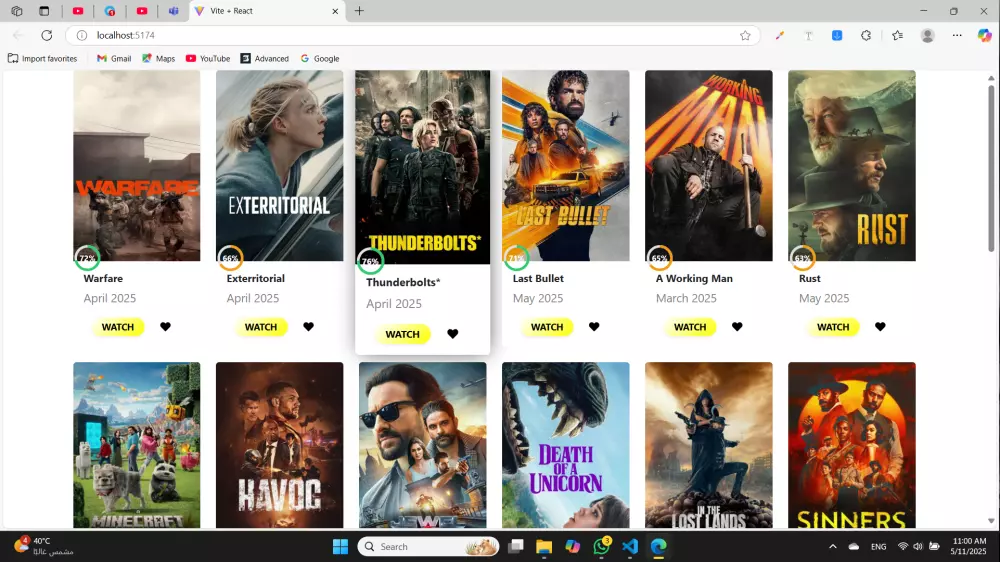This screenshot has height=562, width=1000.
Task: Open the Windows Start menu
Action: tap(341, 547)
